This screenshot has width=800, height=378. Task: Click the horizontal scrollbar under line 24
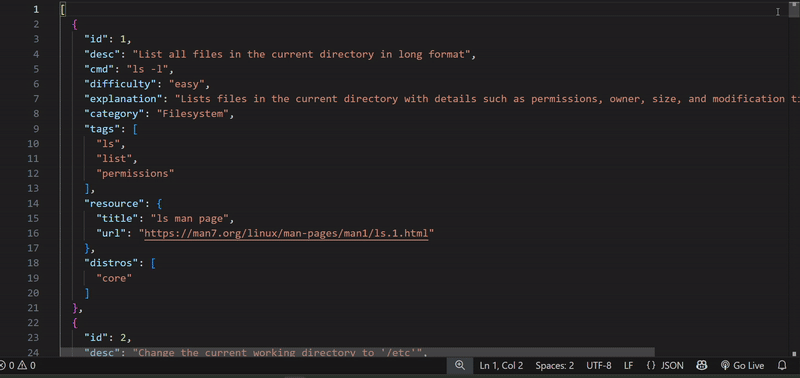(x=357, y=352)
